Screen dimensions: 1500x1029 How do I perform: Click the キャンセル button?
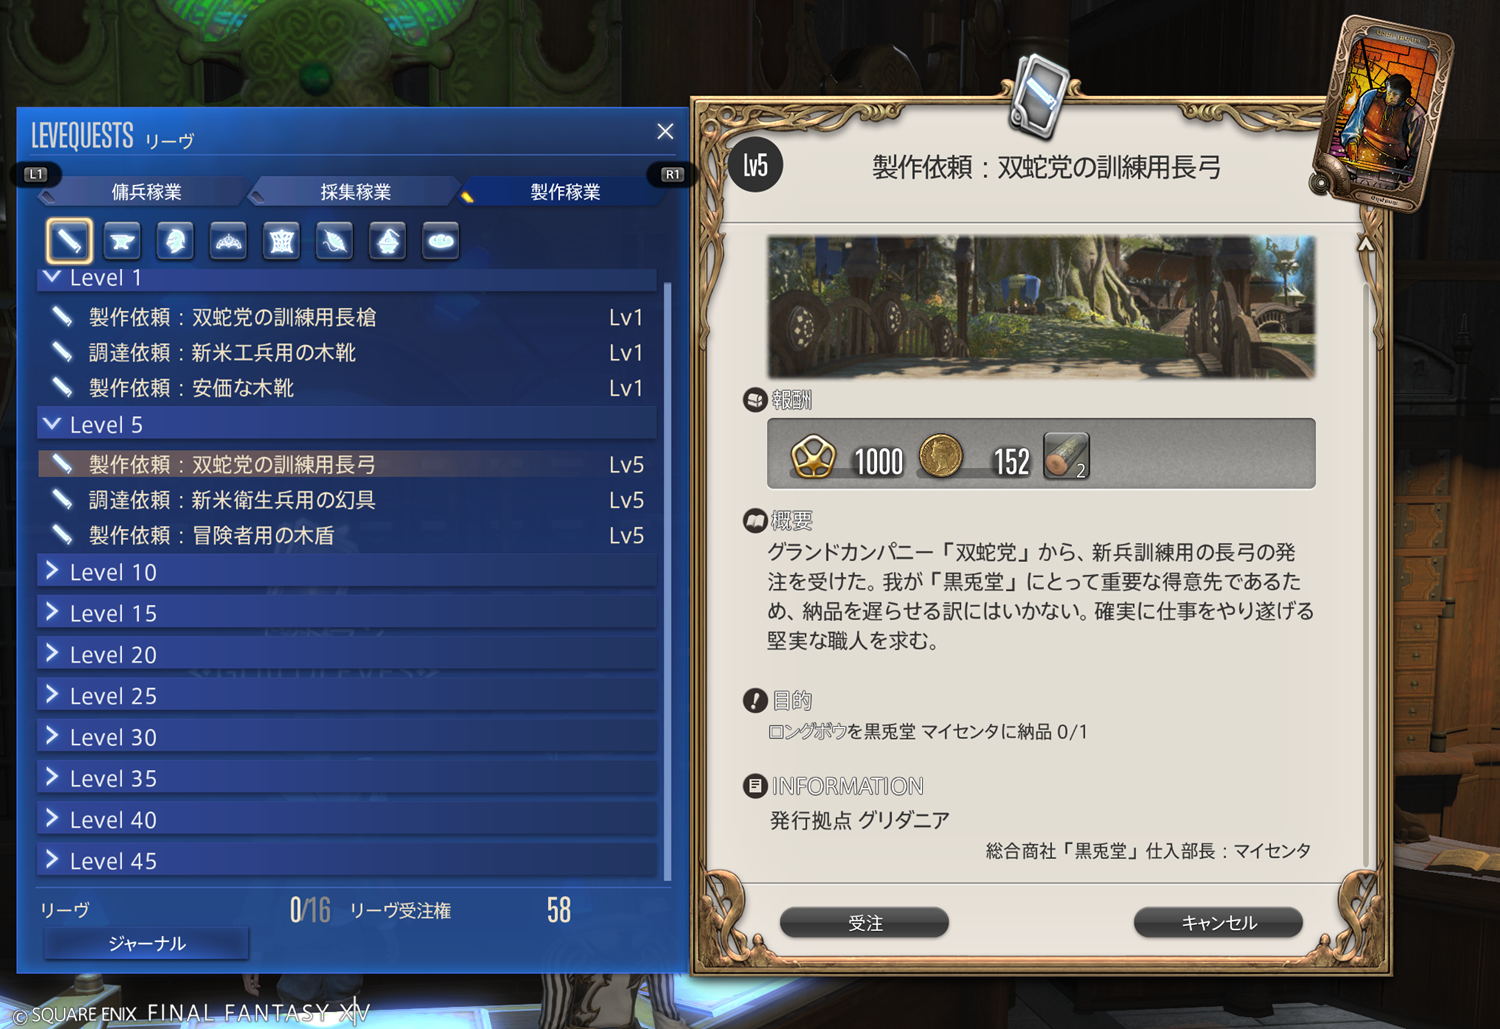1218,923
